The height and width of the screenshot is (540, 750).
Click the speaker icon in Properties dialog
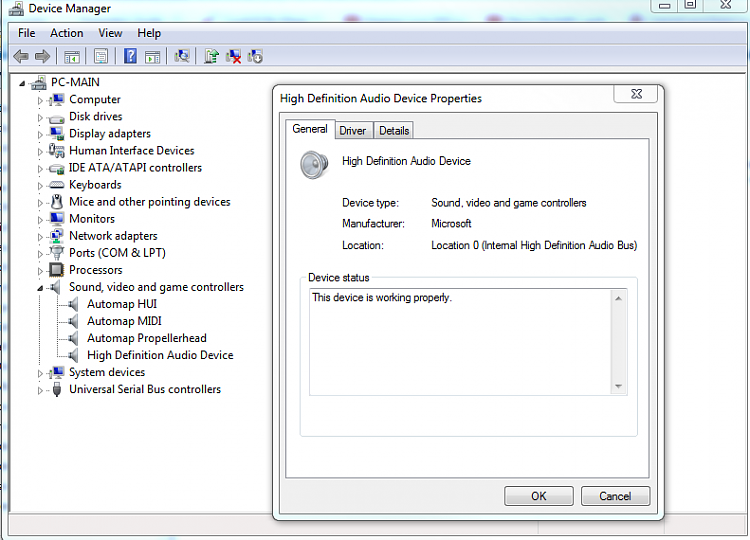coord(314,164)
